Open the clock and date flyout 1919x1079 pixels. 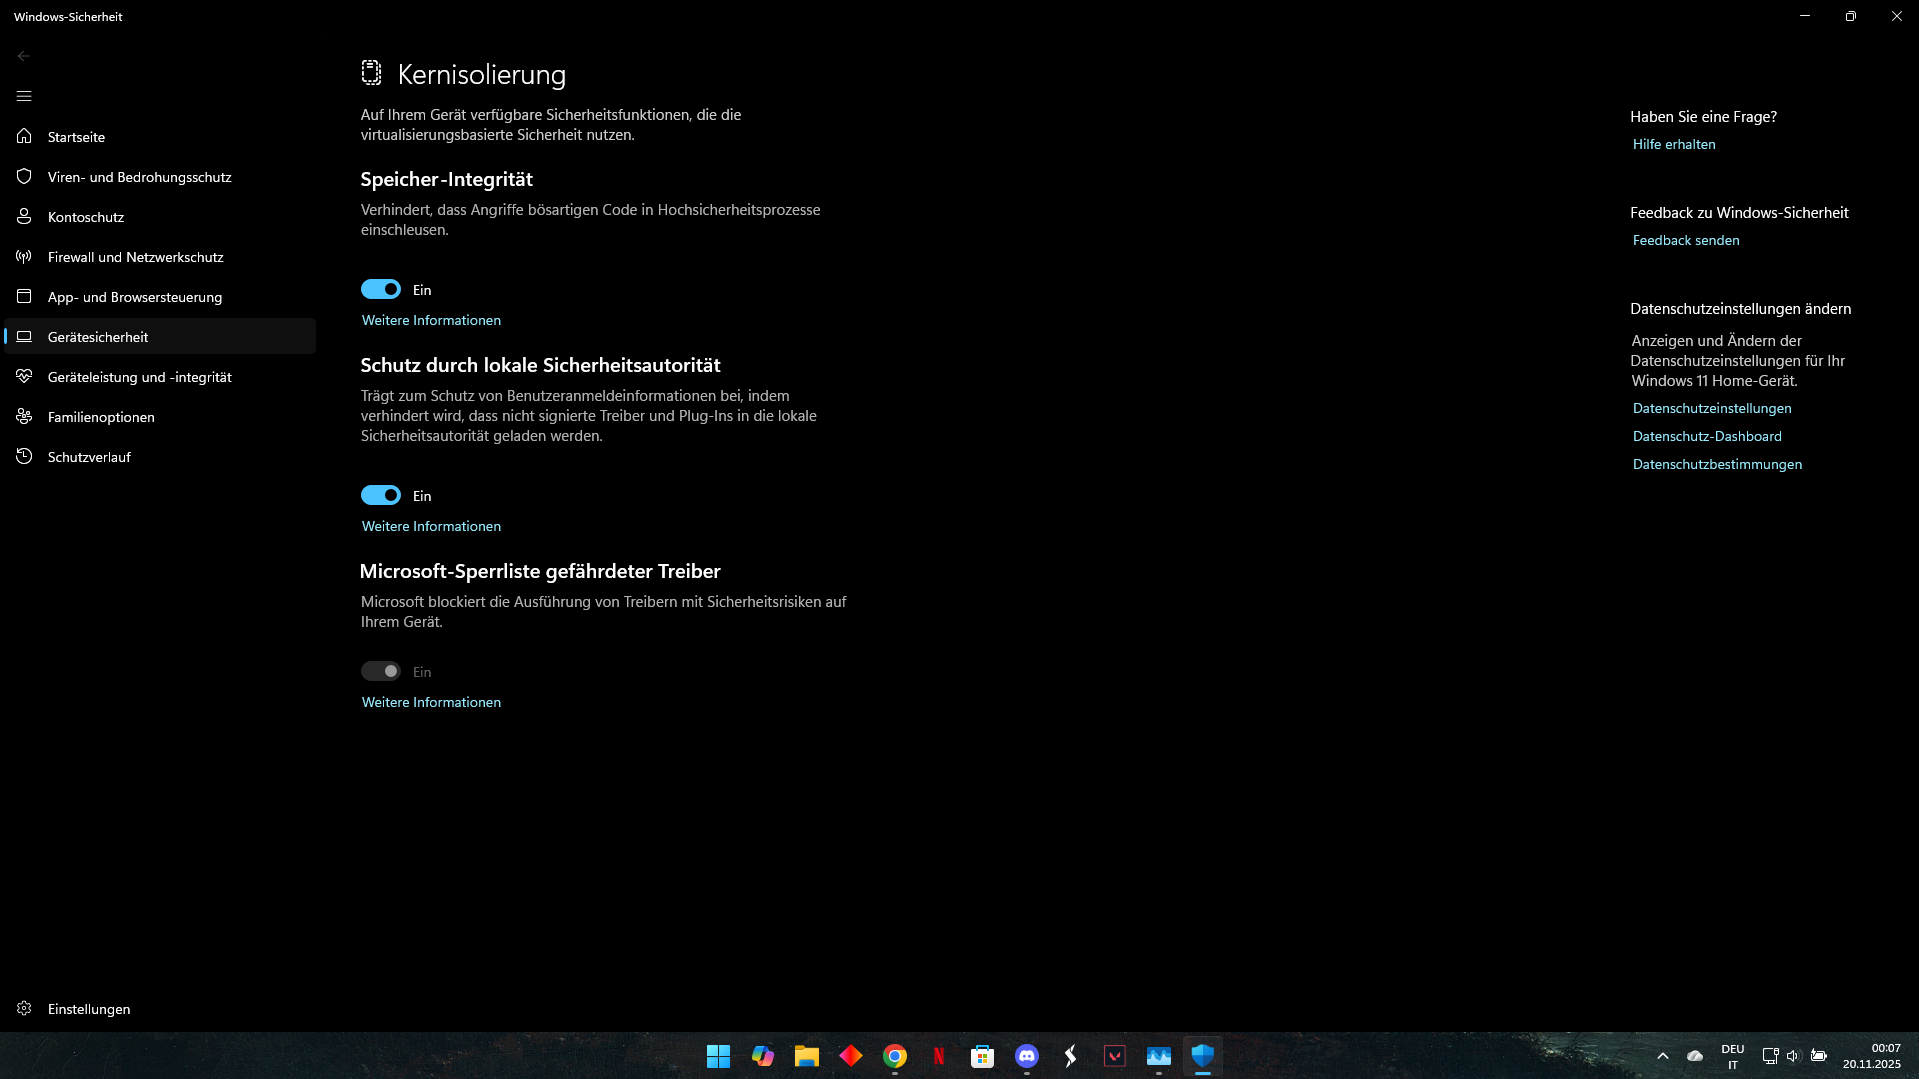[1872, 1056]
